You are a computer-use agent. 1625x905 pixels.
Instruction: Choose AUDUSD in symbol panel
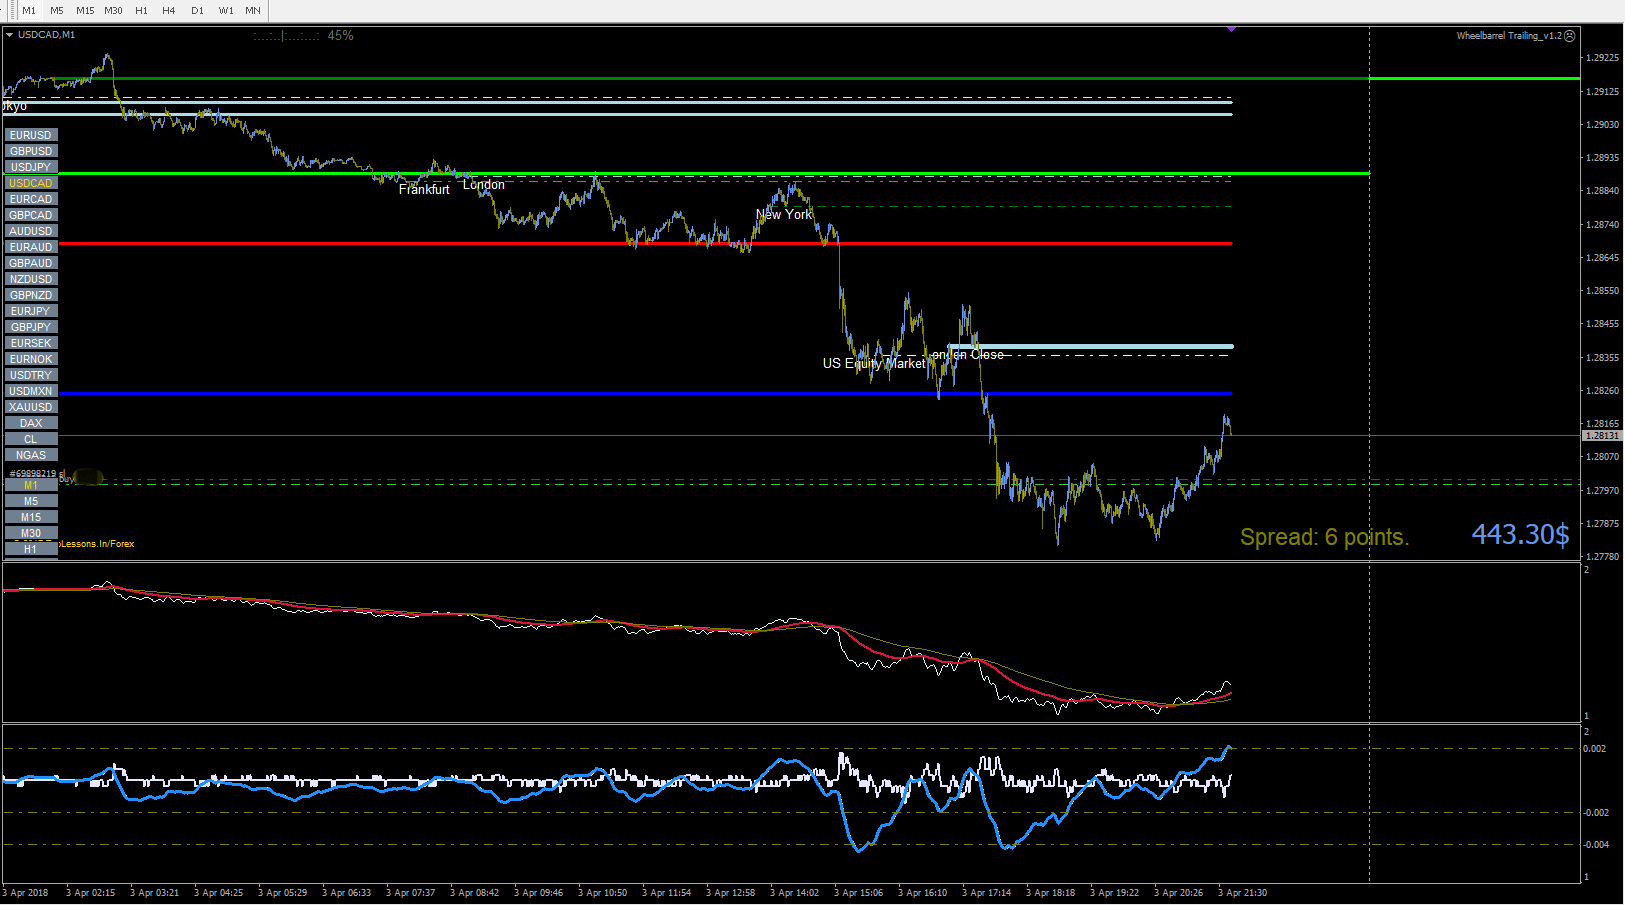(x=31, y=231)
